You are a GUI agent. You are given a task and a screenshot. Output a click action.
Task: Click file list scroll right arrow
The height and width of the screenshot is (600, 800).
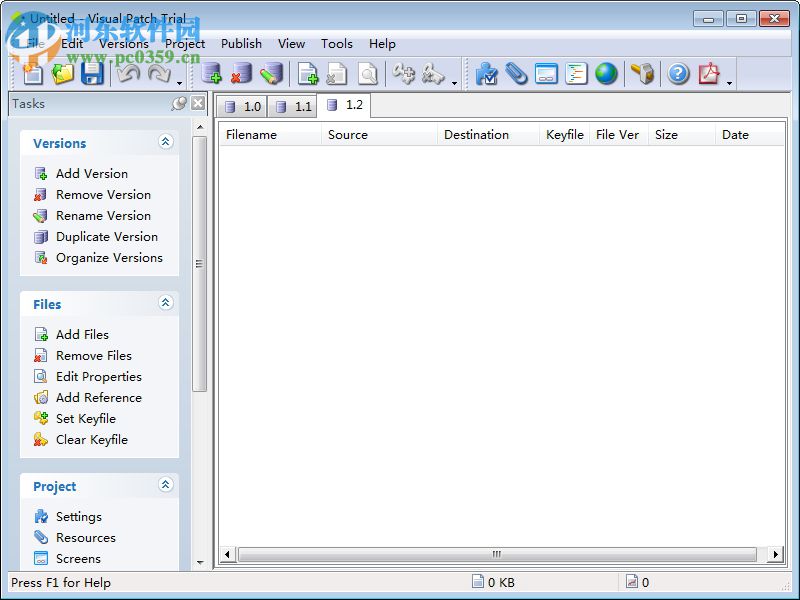(776, 554)
